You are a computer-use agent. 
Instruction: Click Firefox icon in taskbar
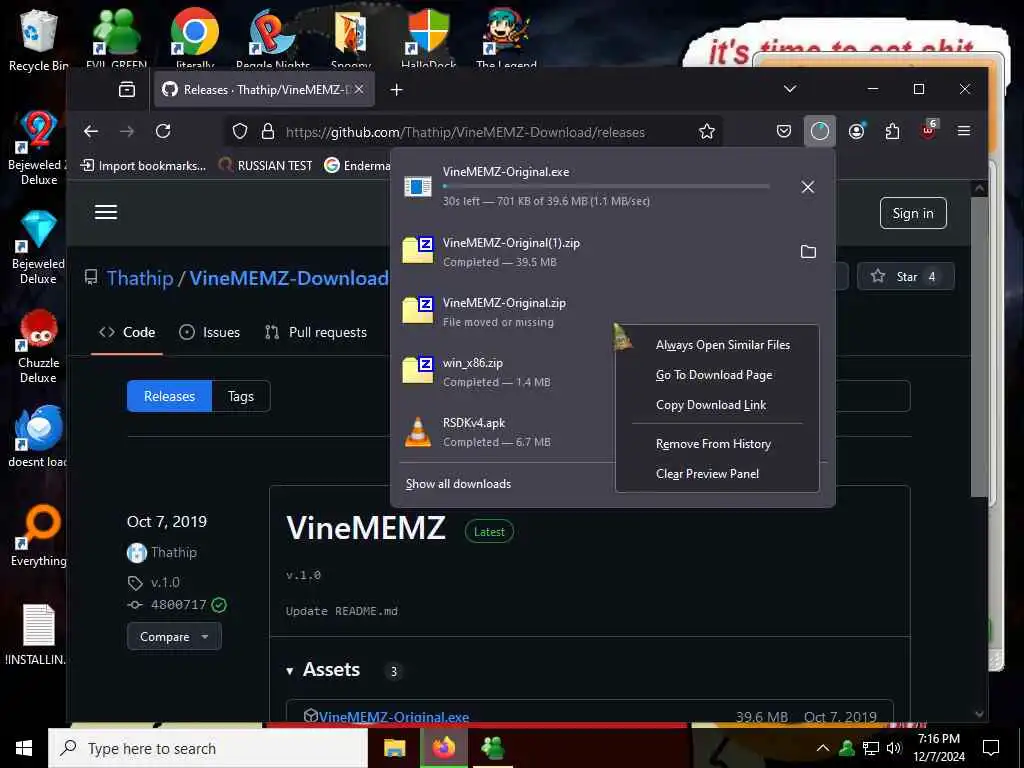point(443,748)
